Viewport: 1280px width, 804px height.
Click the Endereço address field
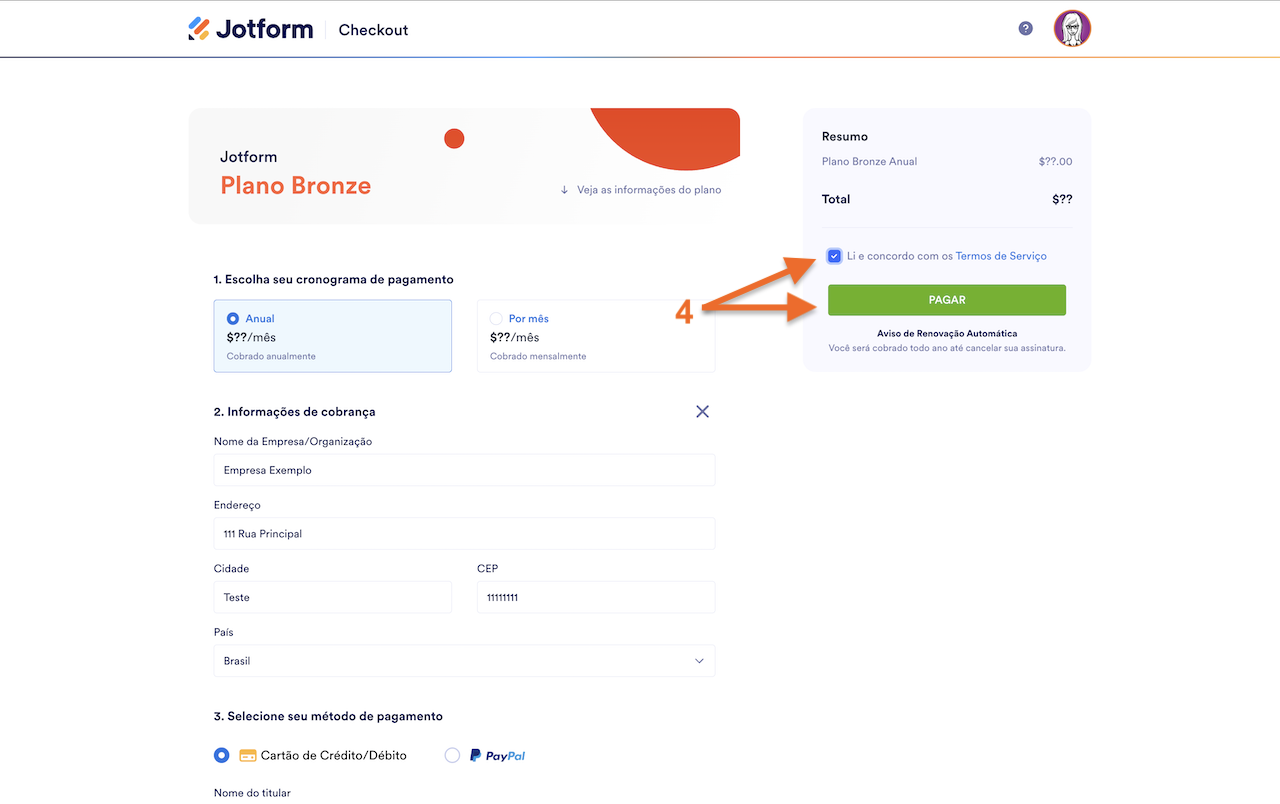[464, 533]
